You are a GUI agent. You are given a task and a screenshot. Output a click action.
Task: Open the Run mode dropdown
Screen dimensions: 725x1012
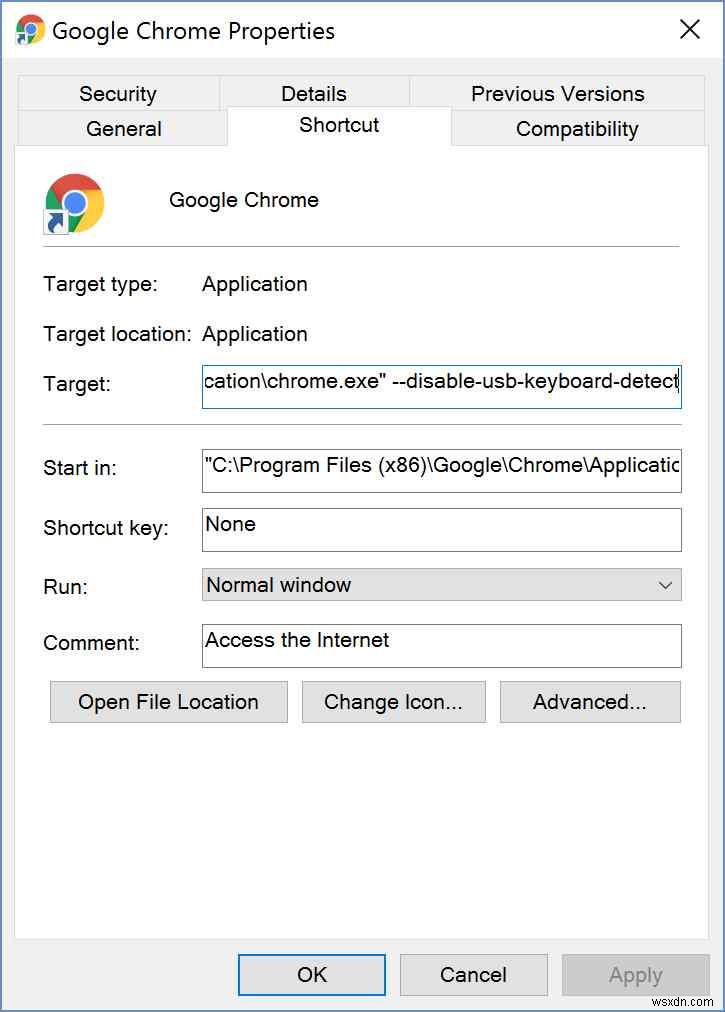(x=663, y=584)
